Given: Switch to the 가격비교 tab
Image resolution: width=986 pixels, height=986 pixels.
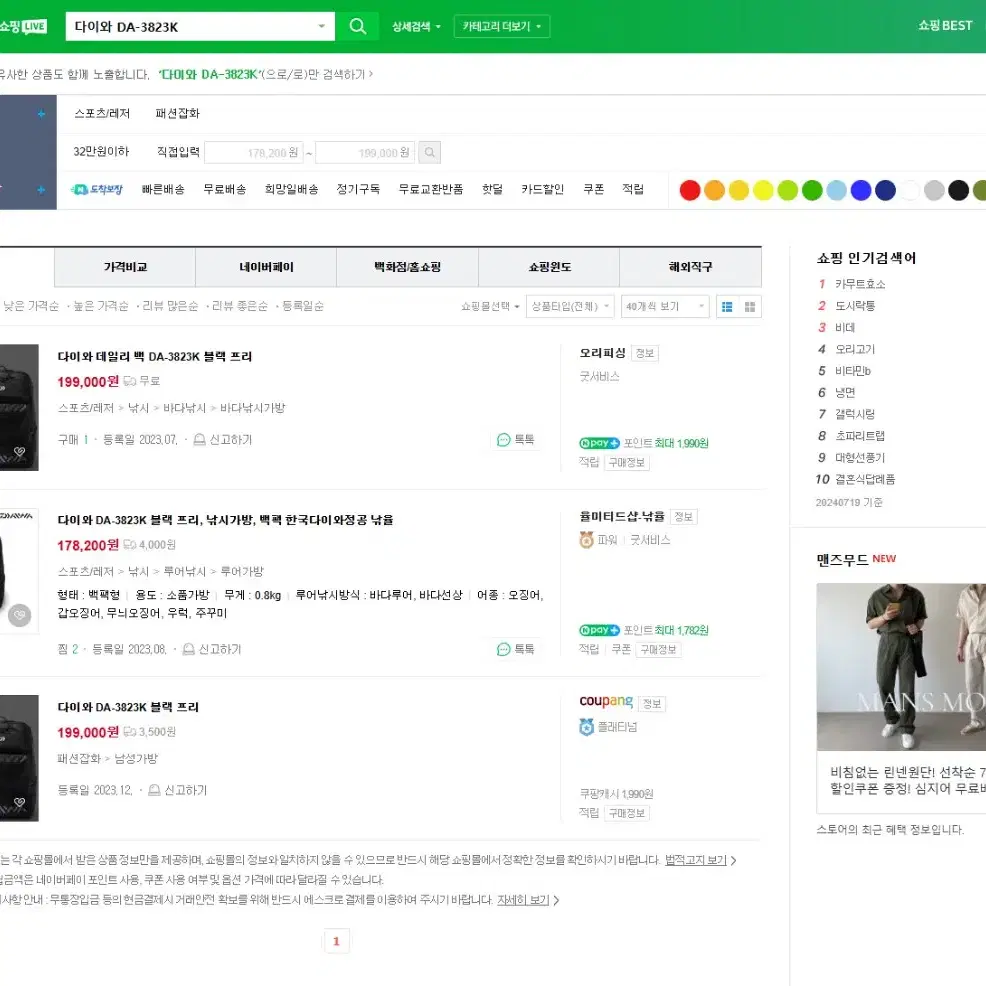Looking at the screenshot, I should coord(125,267).
